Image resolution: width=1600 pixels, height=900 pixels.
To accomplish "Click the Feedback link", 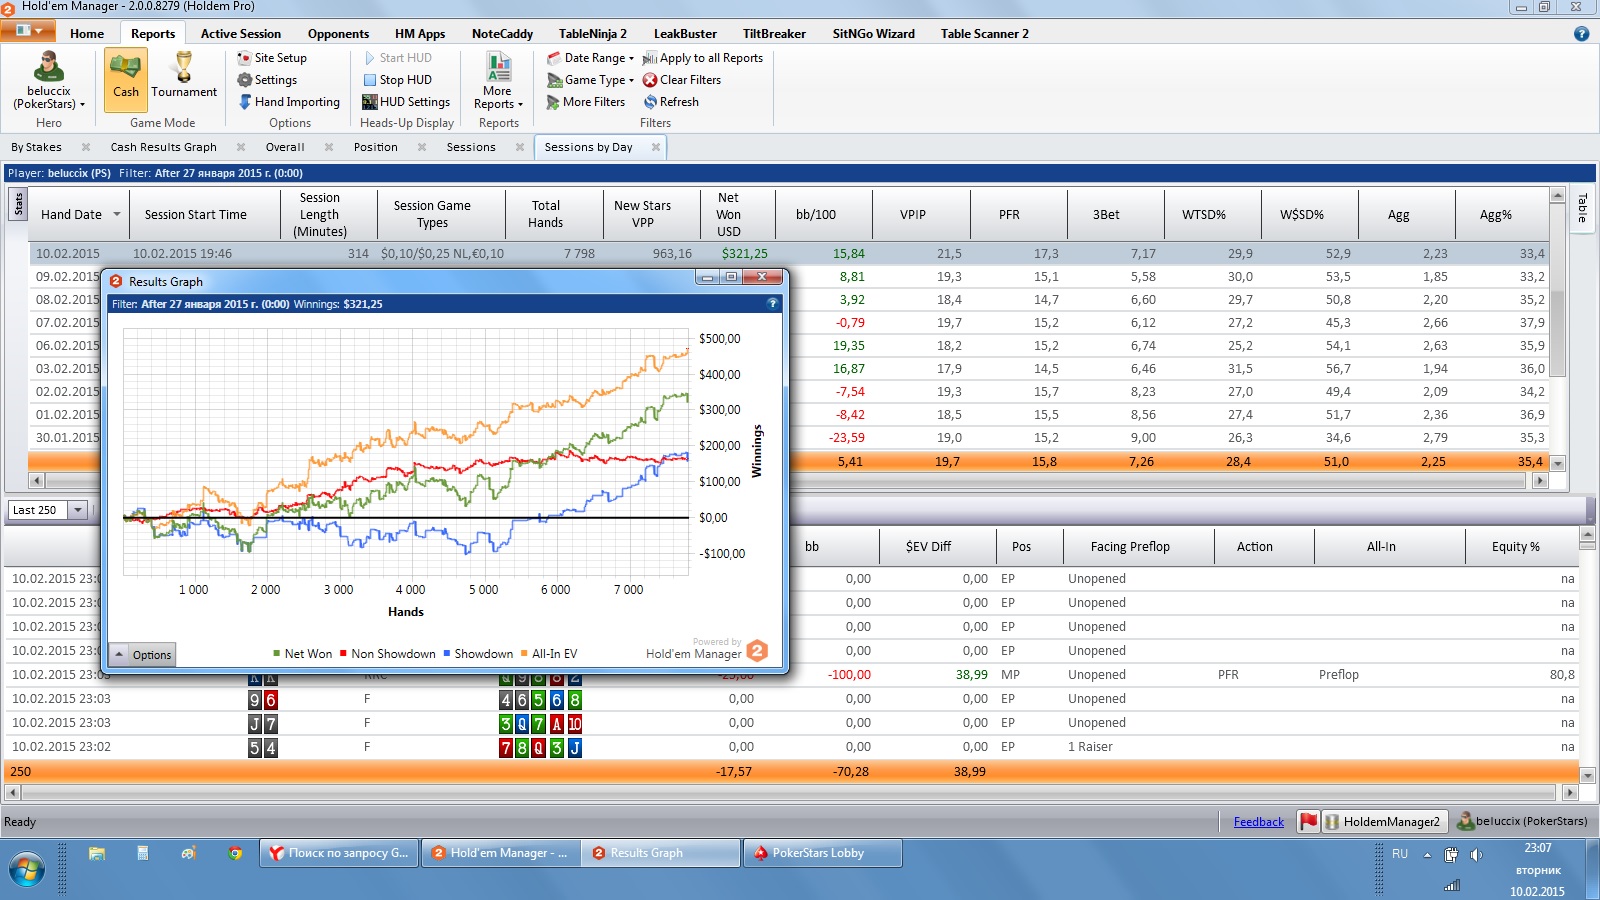I will click(1259, 822).
